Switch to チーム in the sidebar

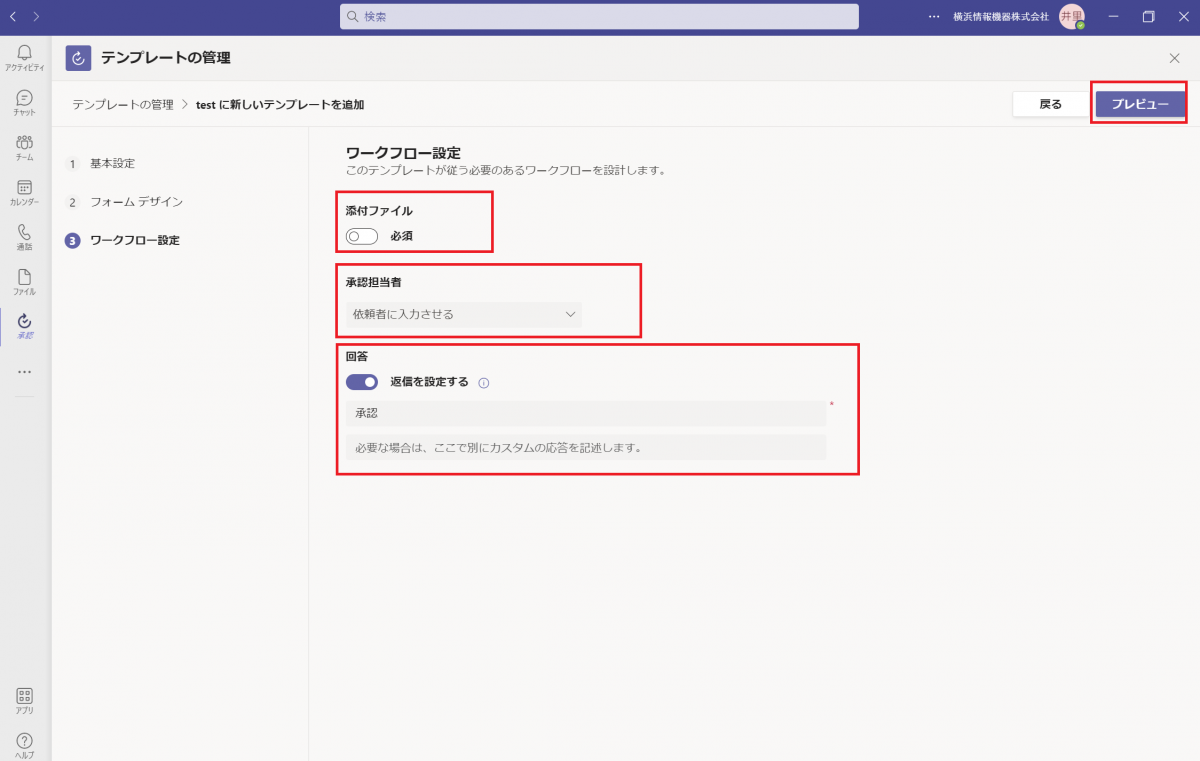24,145
